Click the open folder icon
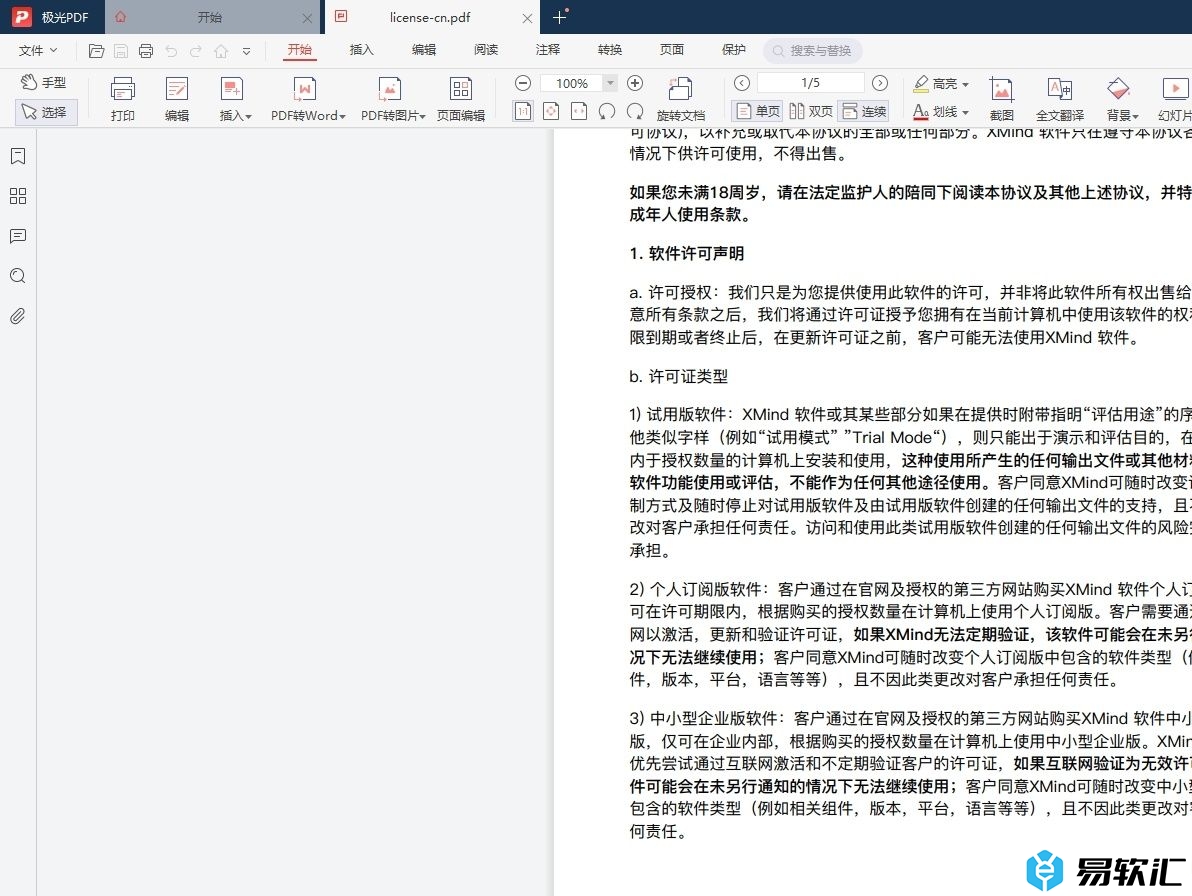The width and height of the screenshot is (1192, 896). 96,51
